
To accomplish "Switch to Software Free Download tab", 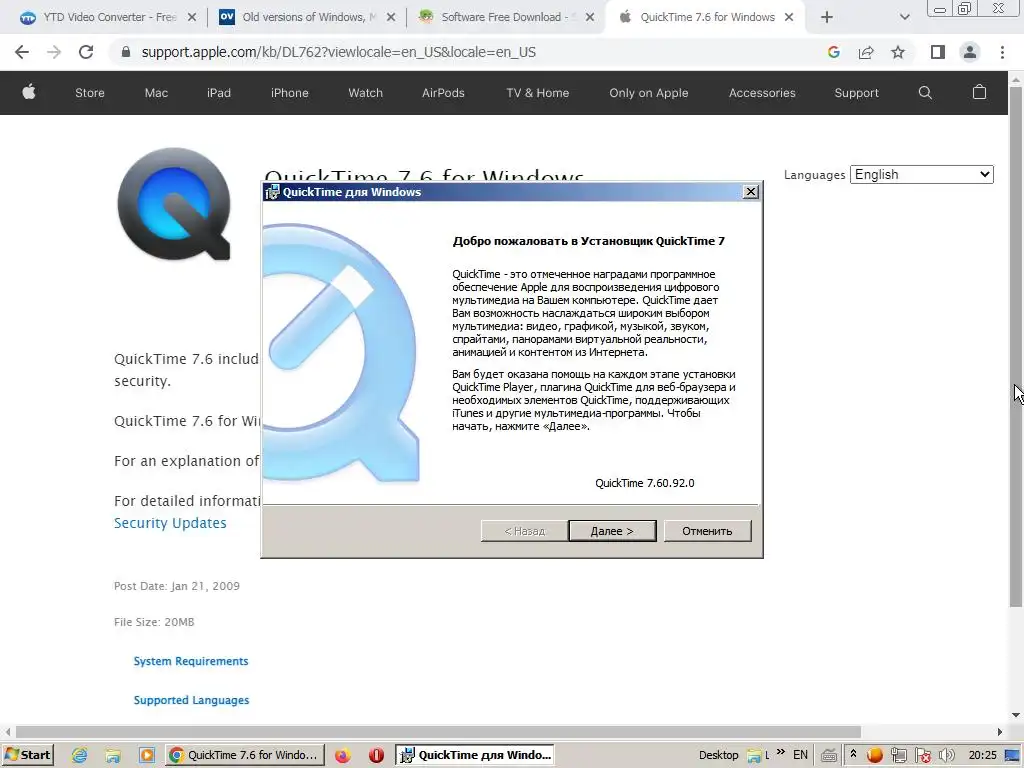I will tap(504, 17).
